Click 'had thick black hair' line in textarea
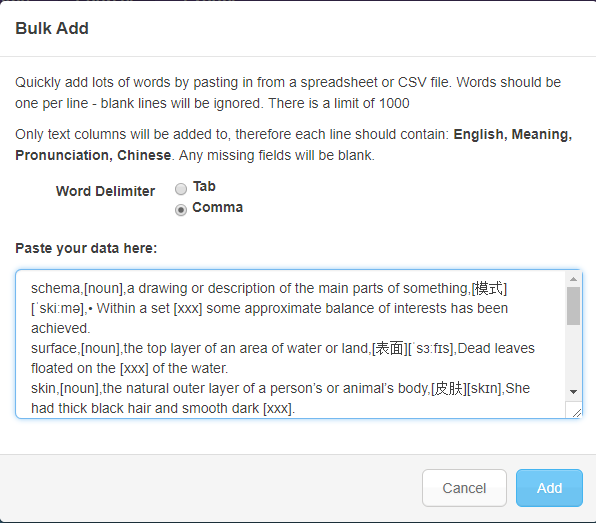The width and height of the screenshot is (596, 523). tap(163, 408)
